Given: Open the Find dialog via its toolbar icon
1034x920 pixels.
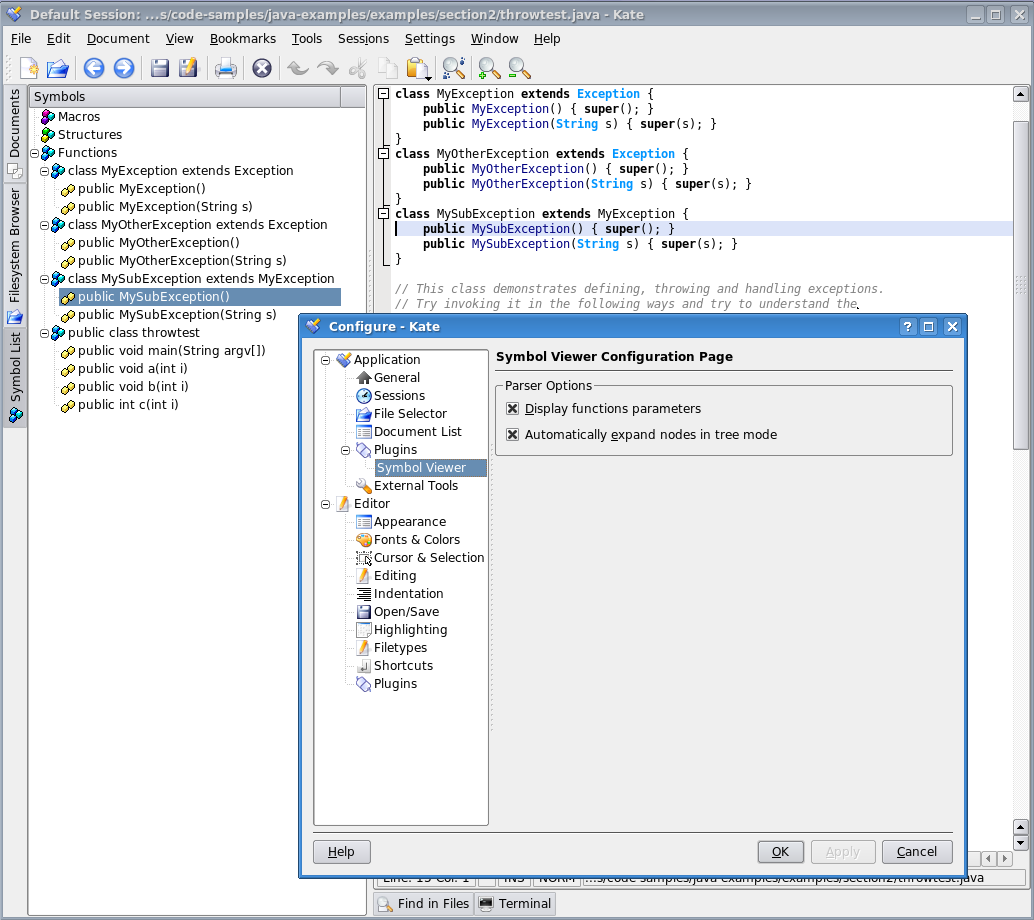Looking at the screenshot, I should [x=455, y=68].
